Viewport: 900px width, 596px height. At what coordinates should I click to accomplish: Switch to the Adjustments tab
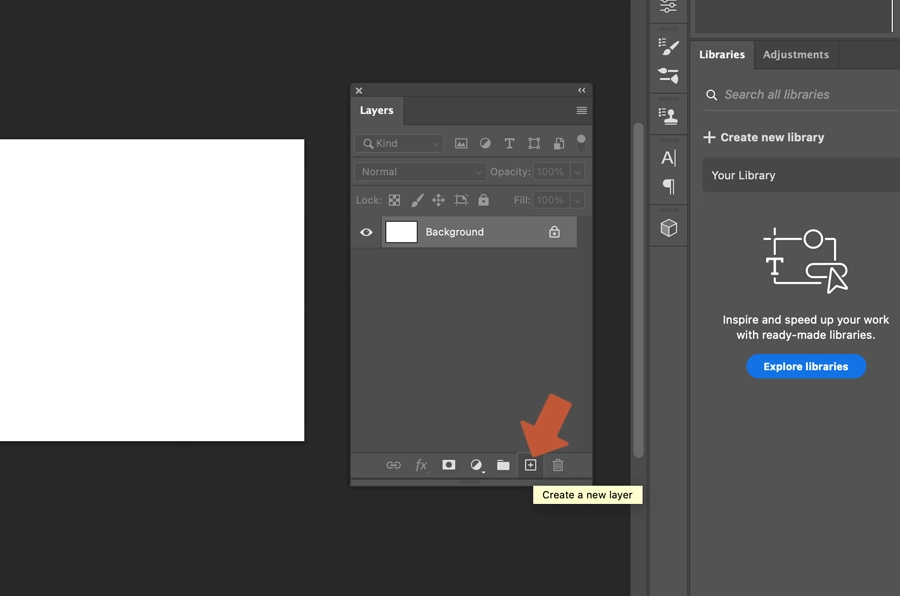(x=796, y=54)
